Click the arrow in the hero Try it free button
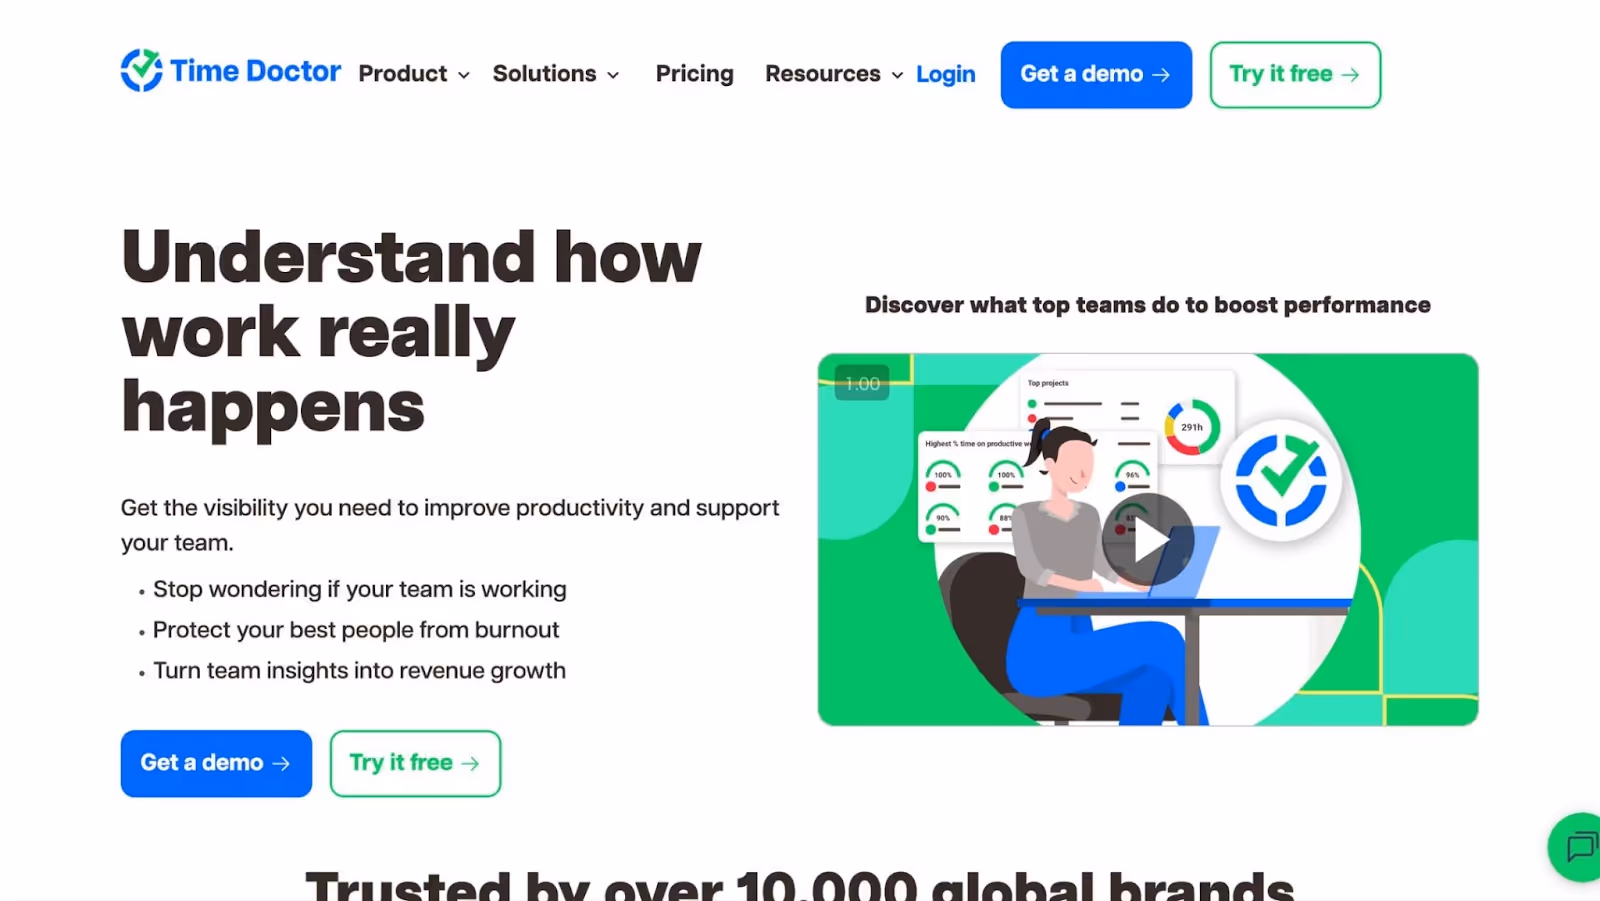The width and height of the screenshot is (1600, 901). click(470, 764)
